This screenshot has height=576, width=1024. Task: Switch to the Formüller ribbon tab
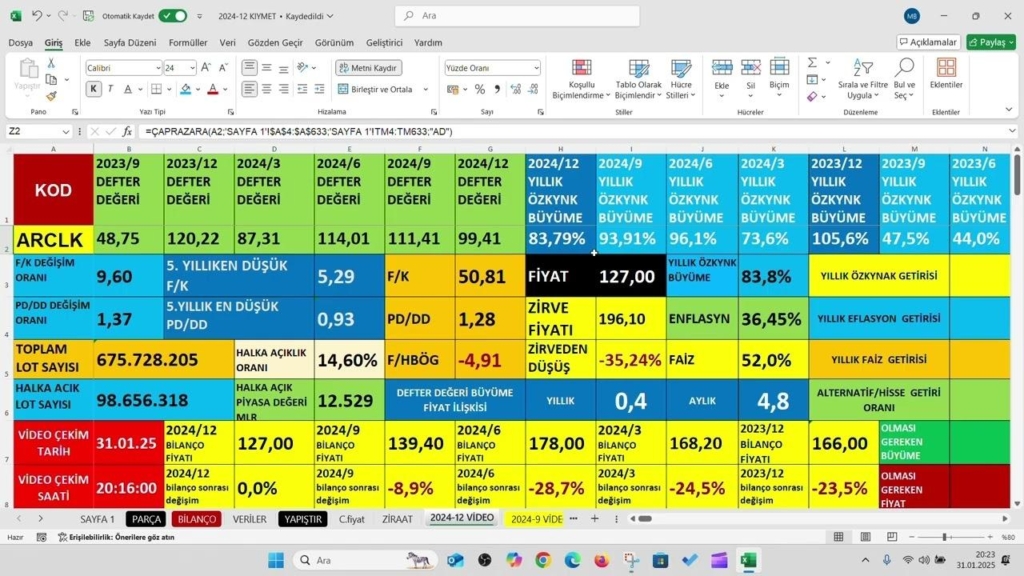click(x=187, y=42)
